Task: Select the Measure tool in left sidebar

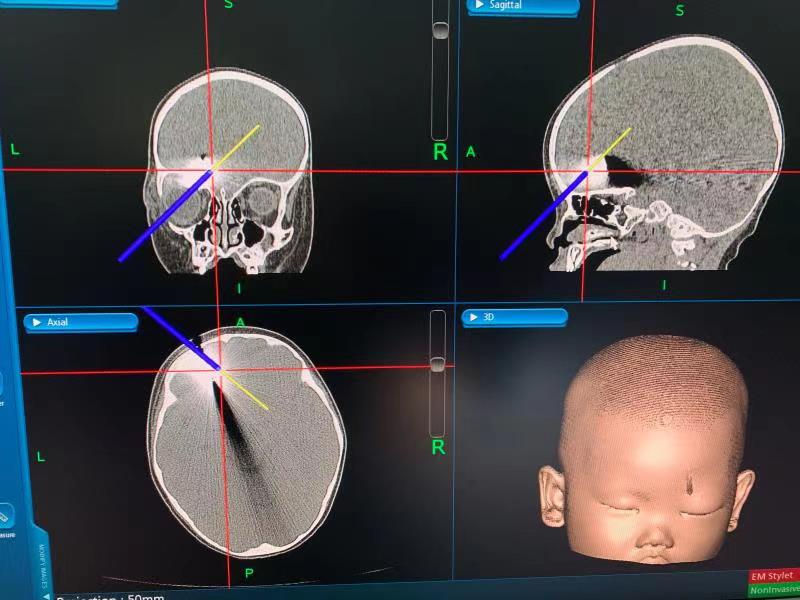Action: [x=5, y=515]
